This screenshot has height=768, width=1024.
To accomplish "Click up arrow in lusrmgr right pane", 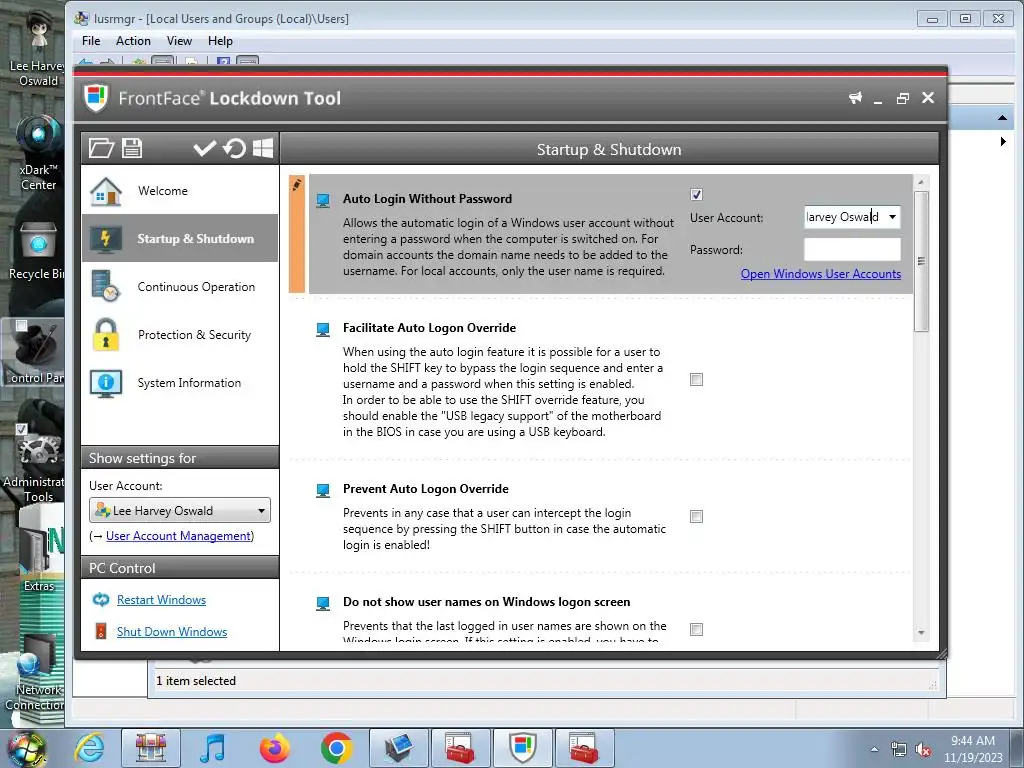I will click(1002, 118).
